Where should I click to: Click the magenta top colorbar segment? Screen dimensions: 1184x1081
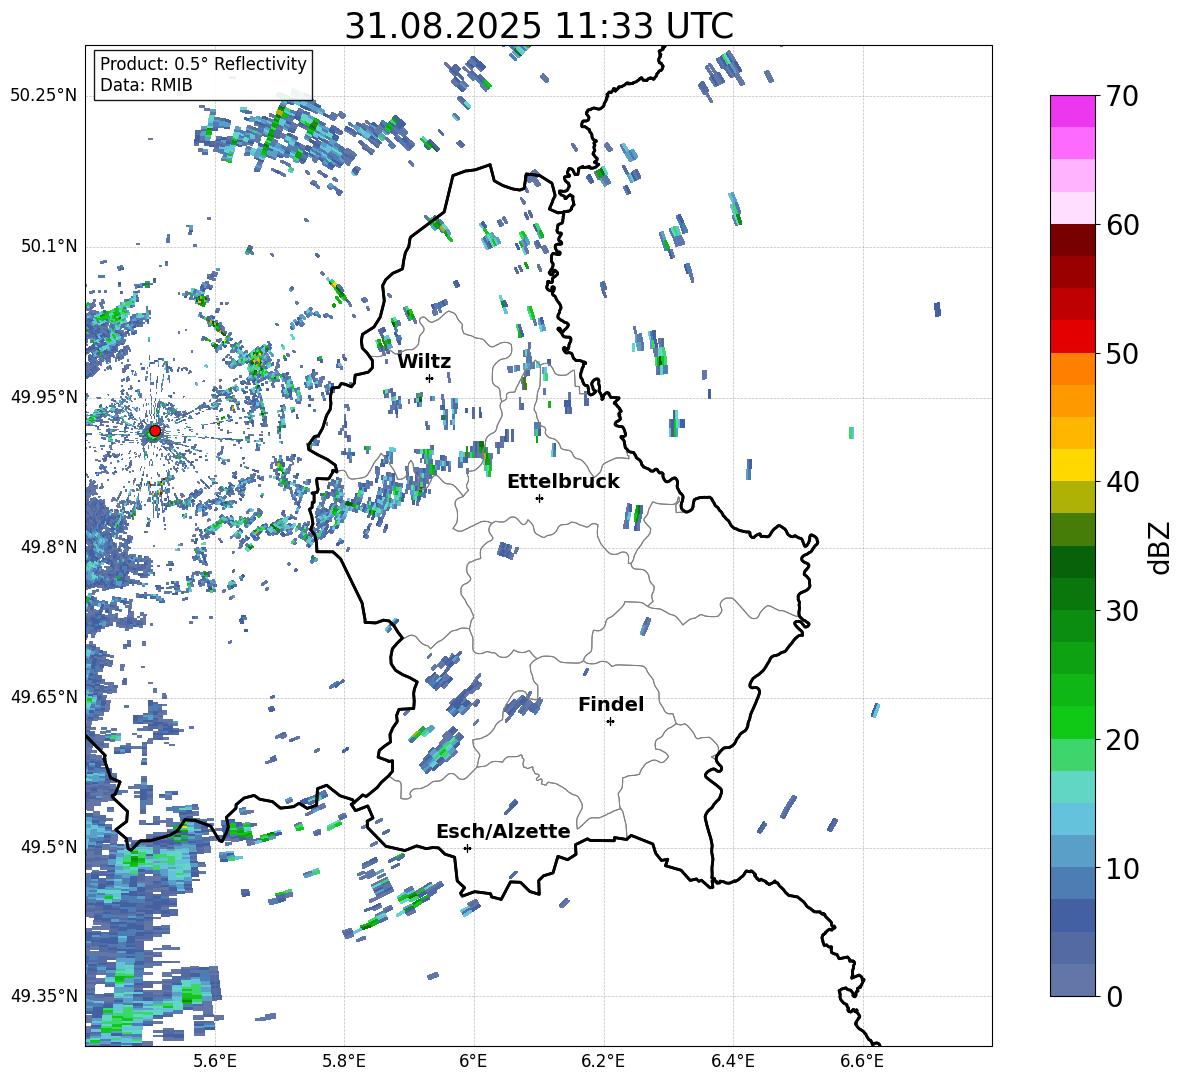1072,111
